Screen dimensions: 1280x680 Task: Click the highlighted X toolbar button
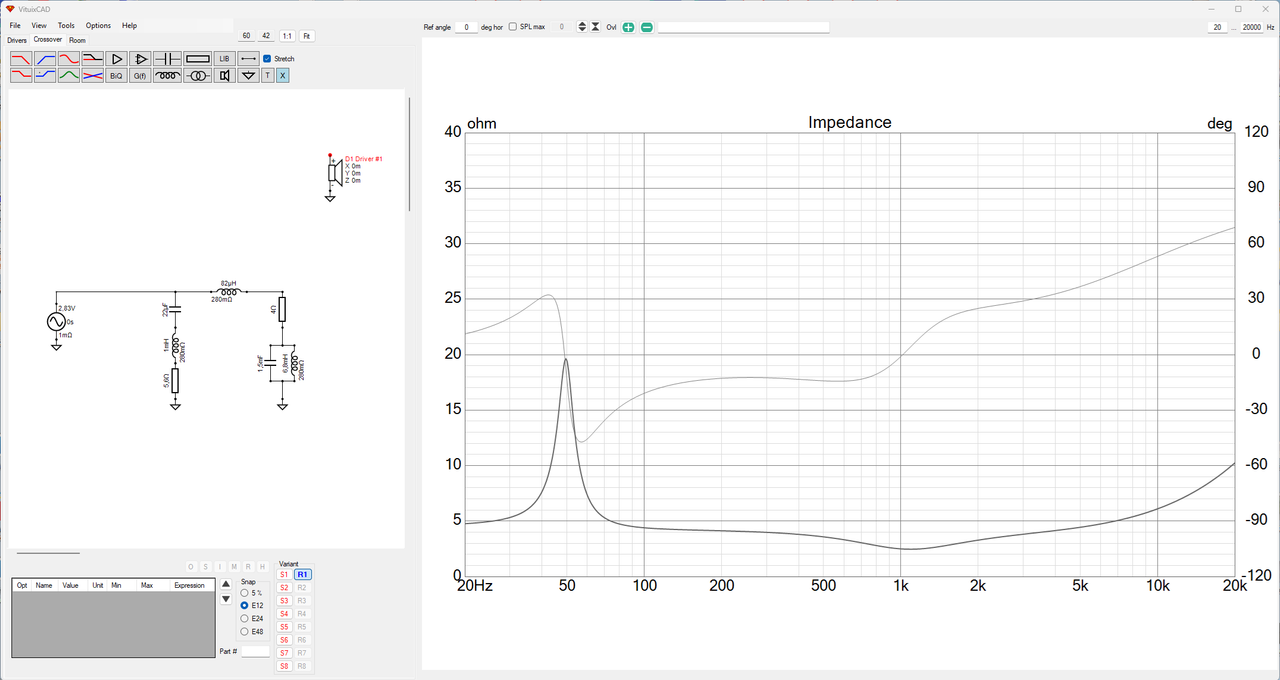click(282, 75)
